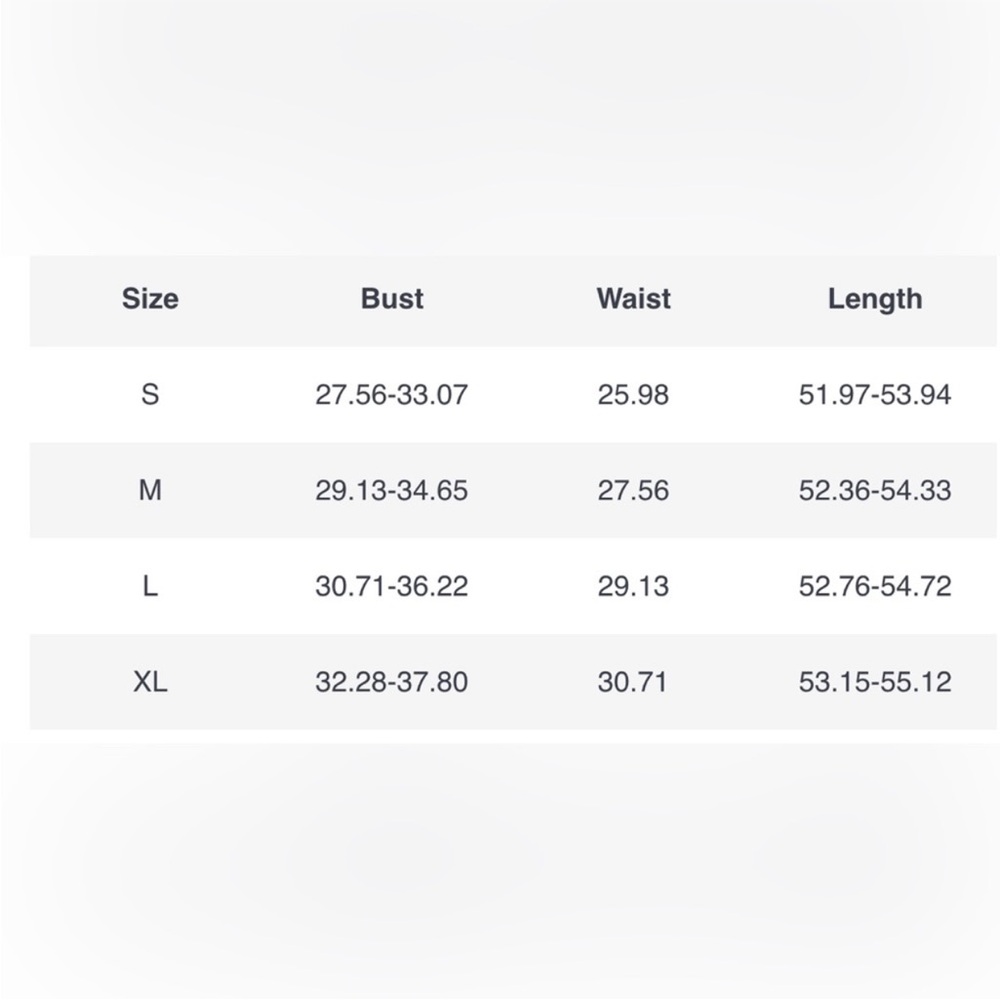Click length value 52.36-54.33
Viewport: 1000px width, 1000px height.
click(x=875, y=490)
